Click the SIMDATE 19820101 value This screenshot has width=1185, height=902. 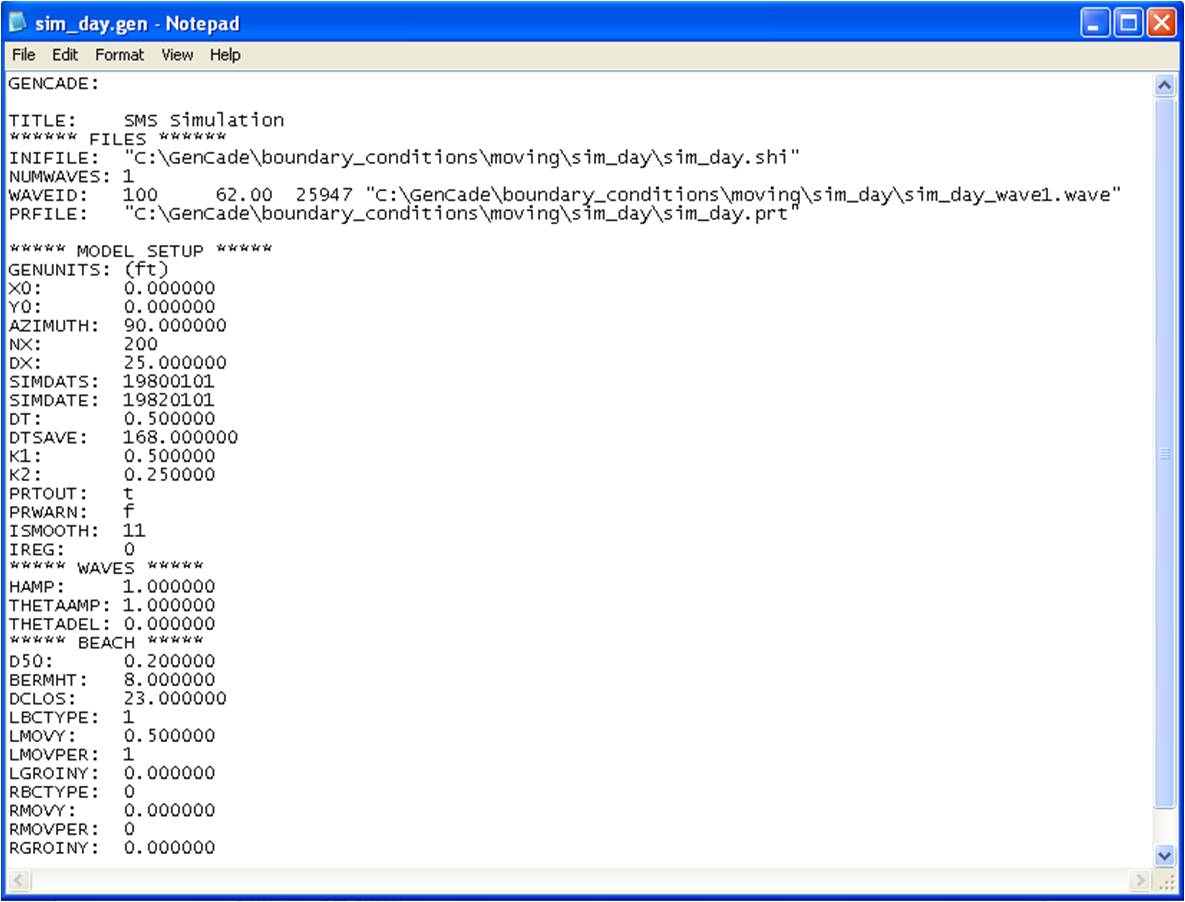[x=169, y=400]
